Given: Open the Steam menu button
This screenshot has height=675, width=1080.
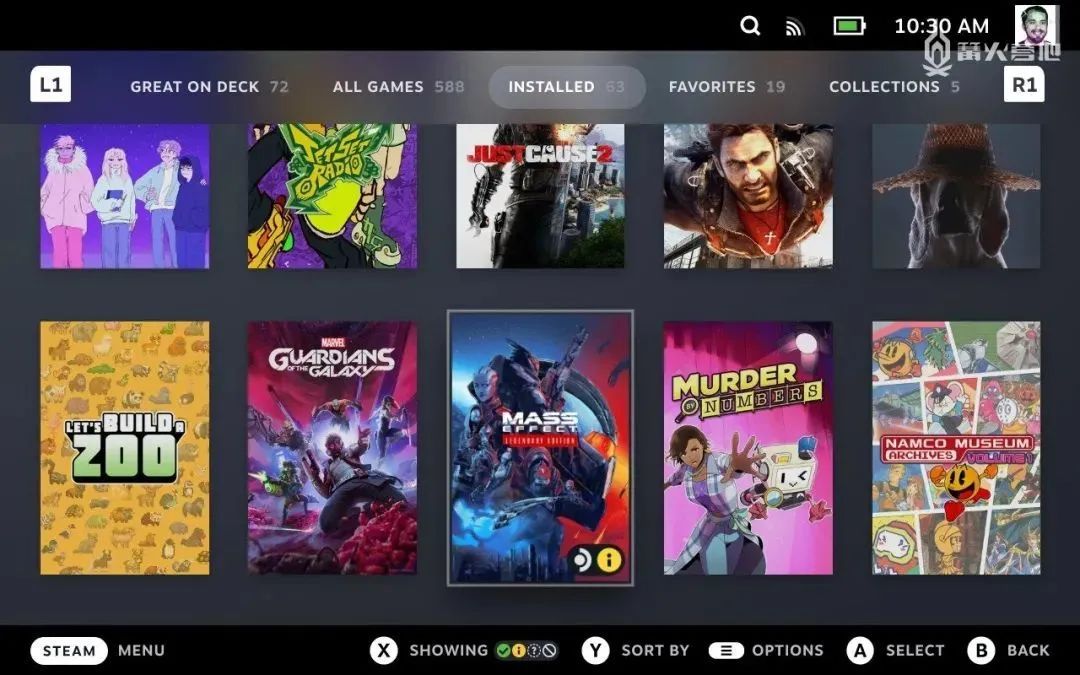Looking at the screenshot, I should 69,650.
